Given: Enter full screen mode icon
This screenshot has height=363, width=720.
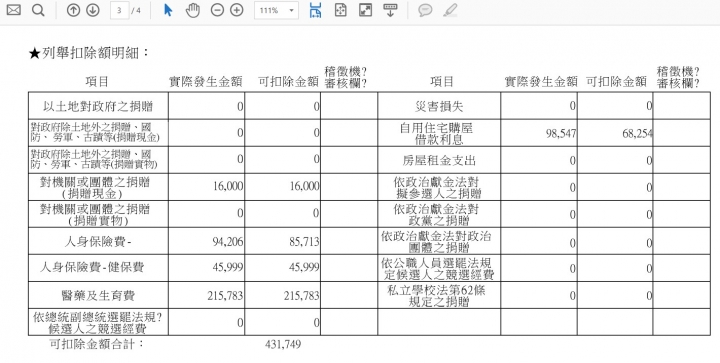Looking at the screenshot, I should click(x=366, y=10).
